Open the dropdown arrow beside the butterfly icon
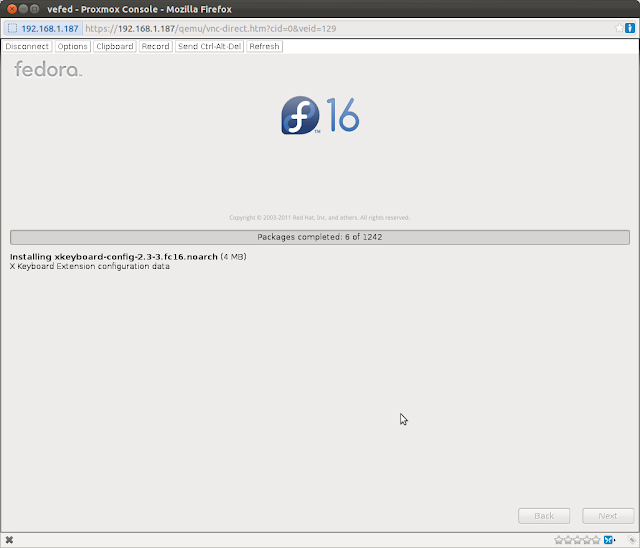640x548 pixels. 615,541
